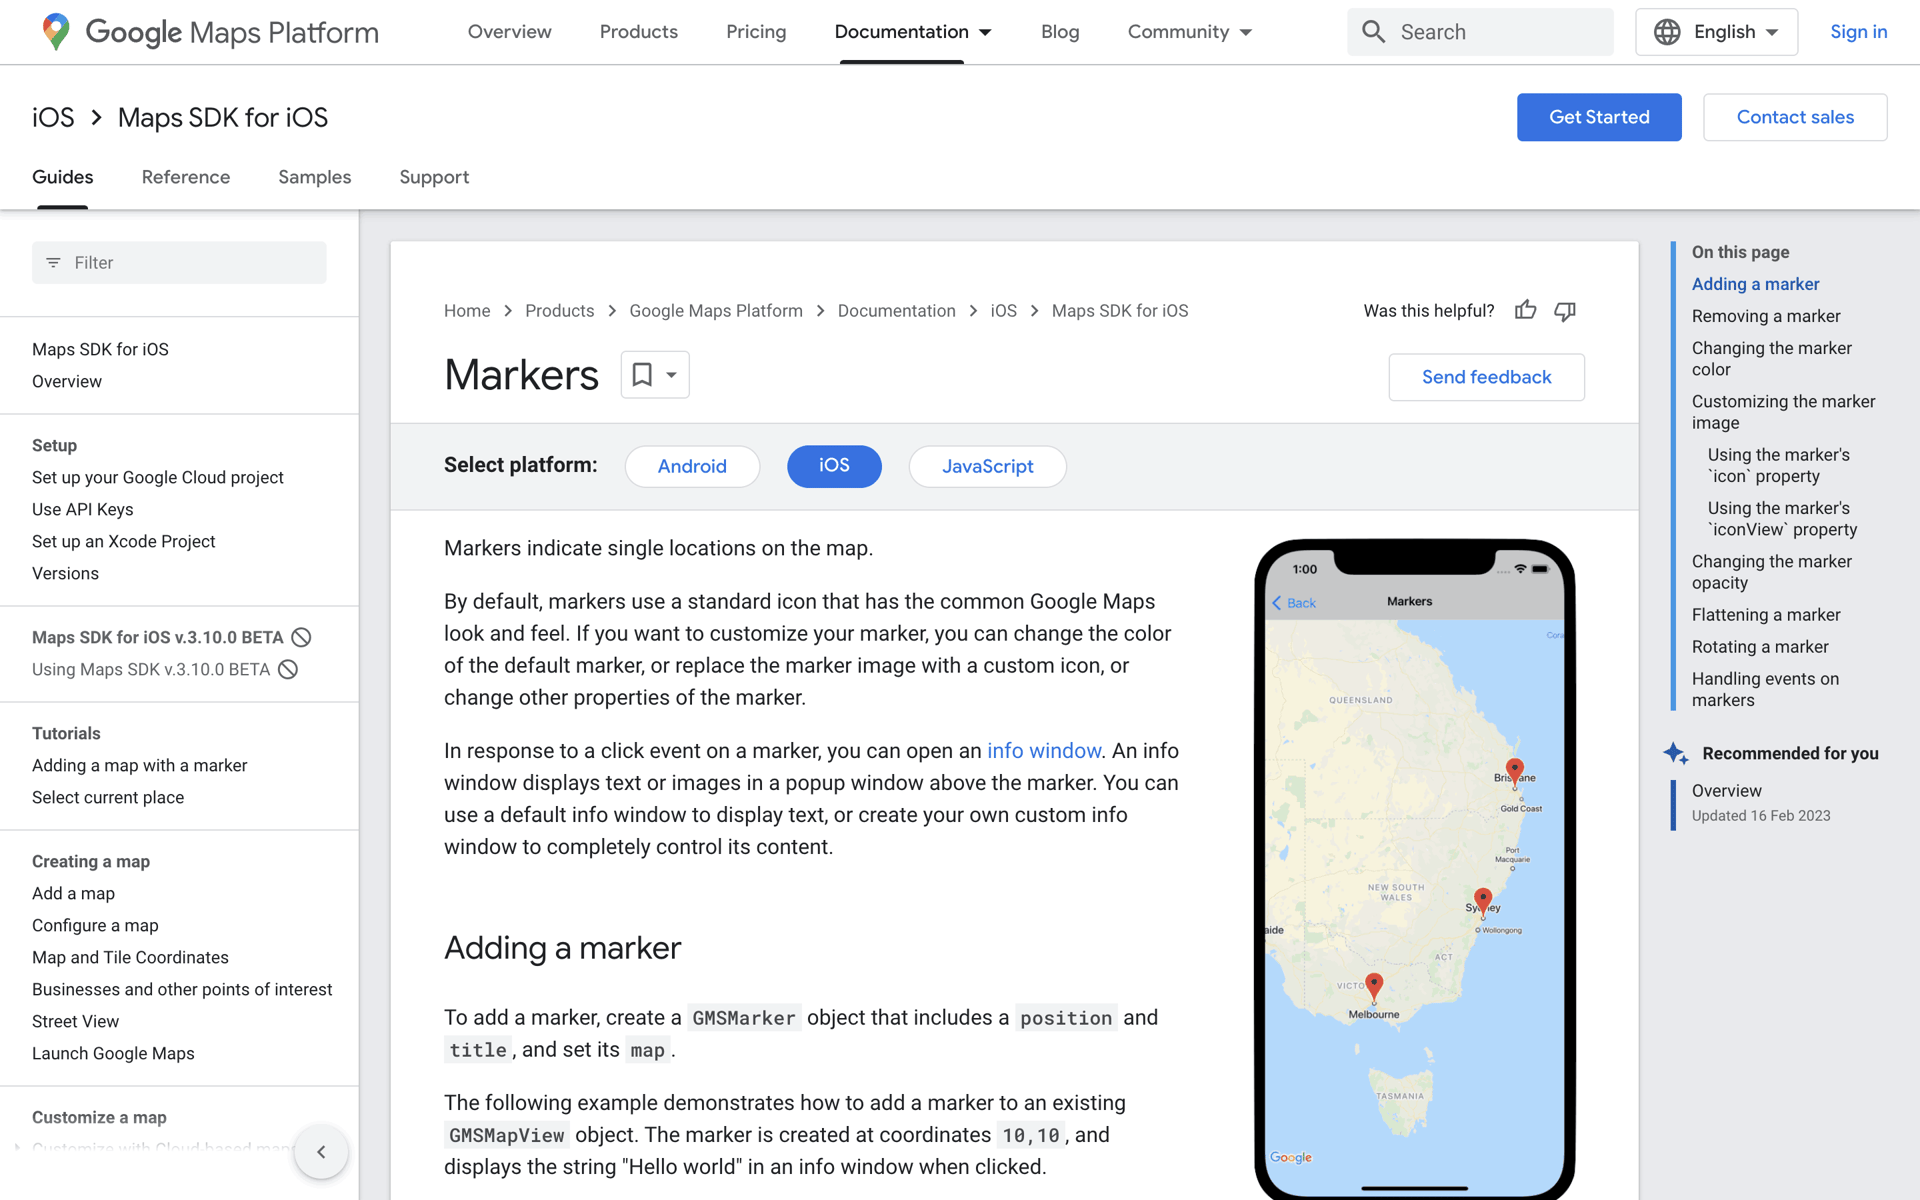This screenshot has width=1920, height=1200.
Task: Click the bookmark icon next to Markers
Action: coord(642,375)
